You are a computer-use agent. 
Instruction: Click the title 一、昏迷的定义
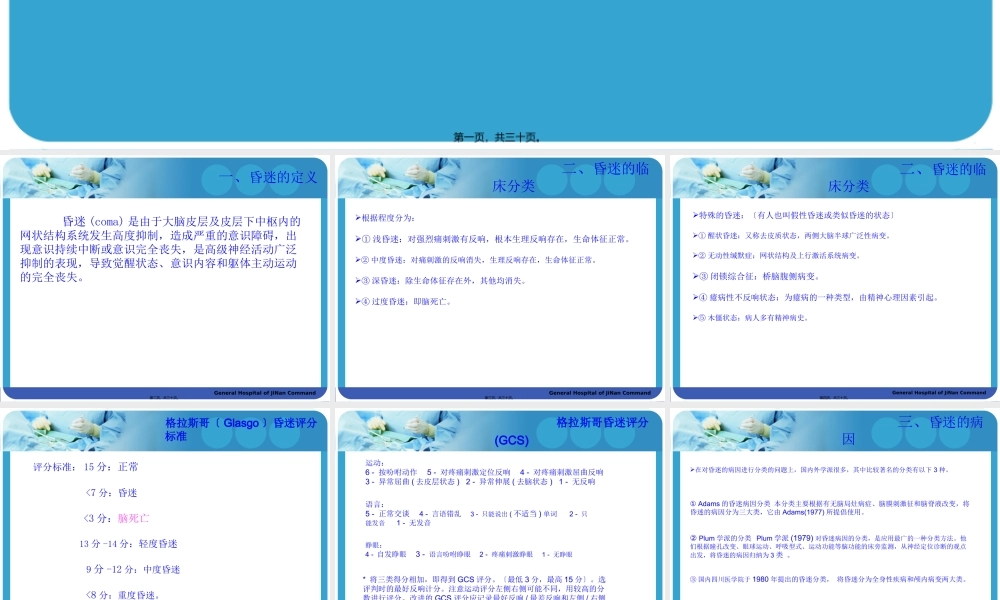(266, 178)
